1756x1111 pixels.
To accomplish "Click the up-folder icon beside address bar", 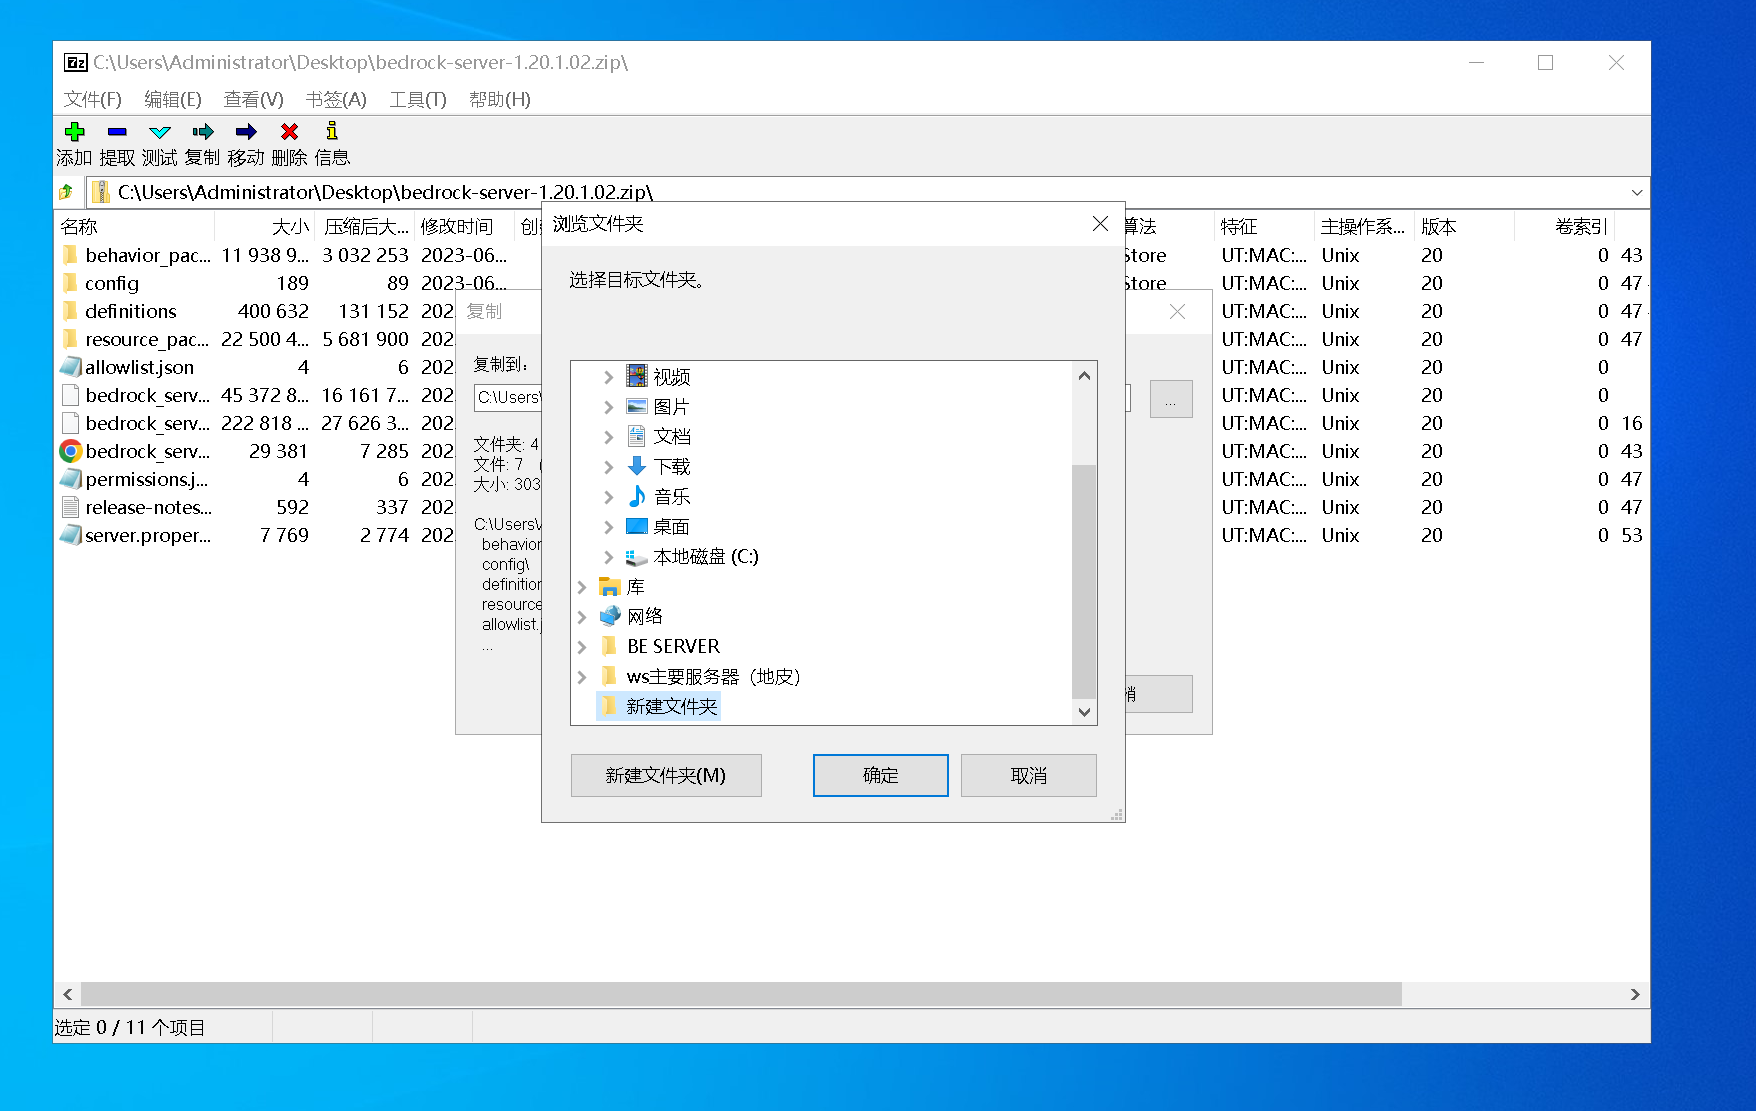I will (x=67, y=192).
